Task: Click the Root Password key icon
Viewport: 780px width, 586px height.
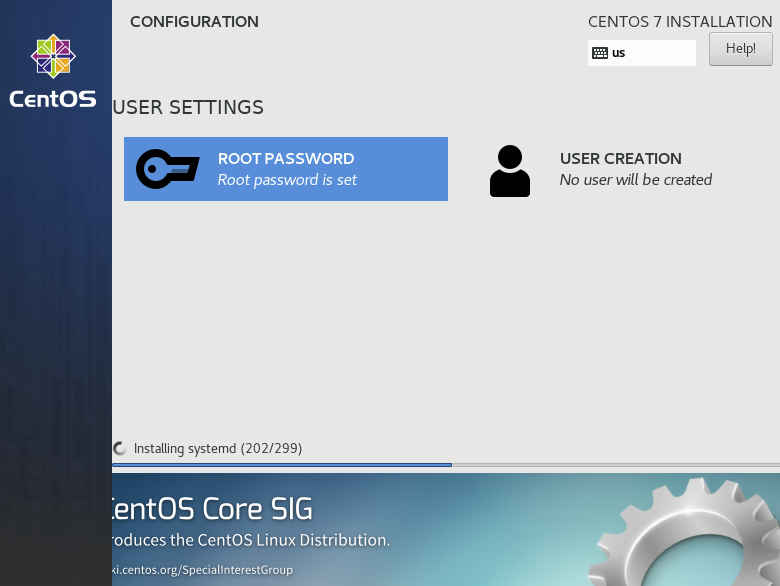Action: tap(168, 169)
